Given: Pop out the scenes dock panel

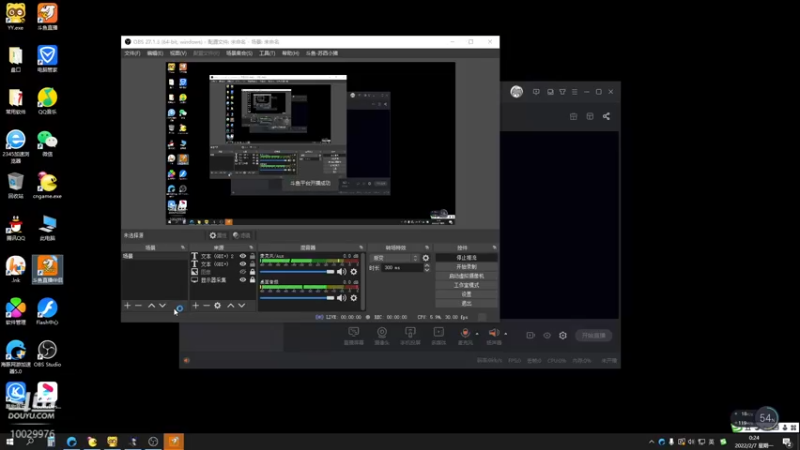Looking at the screenshot, I should click(x=183, y=247).
